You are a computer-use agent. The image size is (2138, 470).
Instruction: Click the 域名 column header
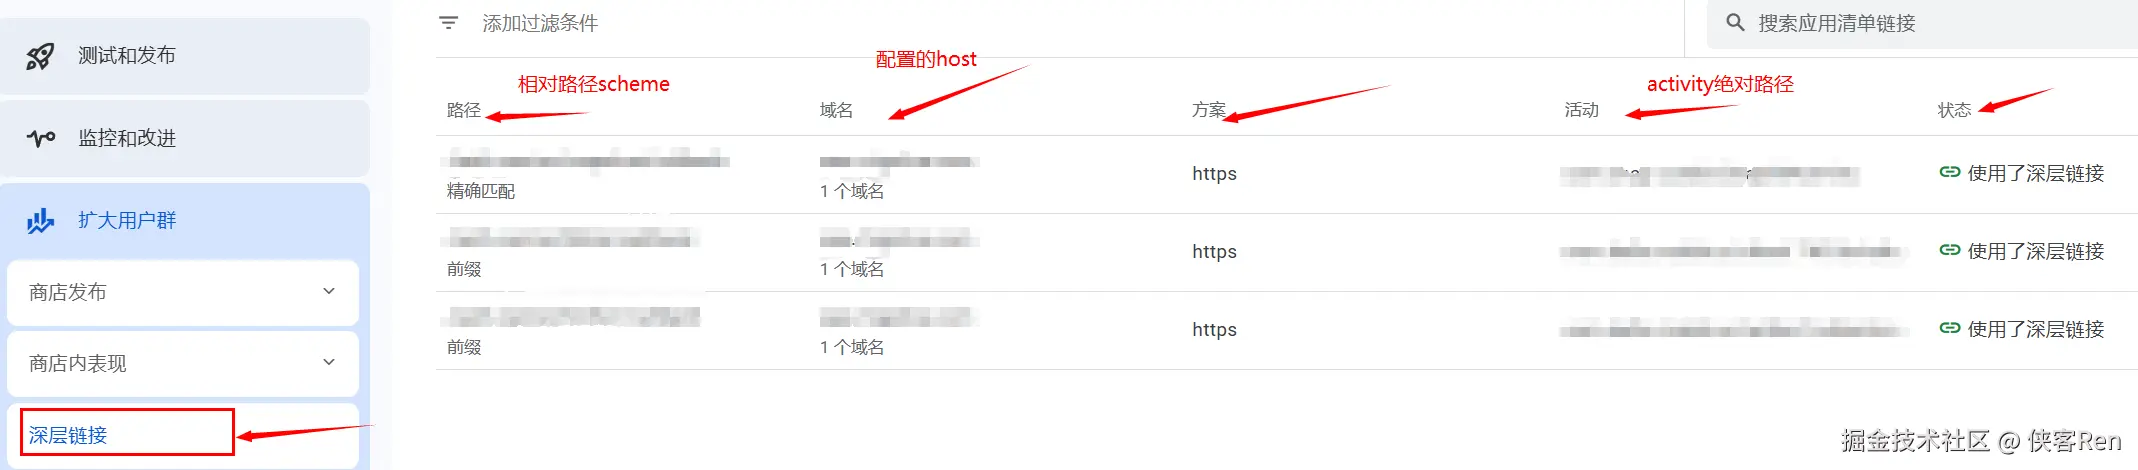coord(836,110)
